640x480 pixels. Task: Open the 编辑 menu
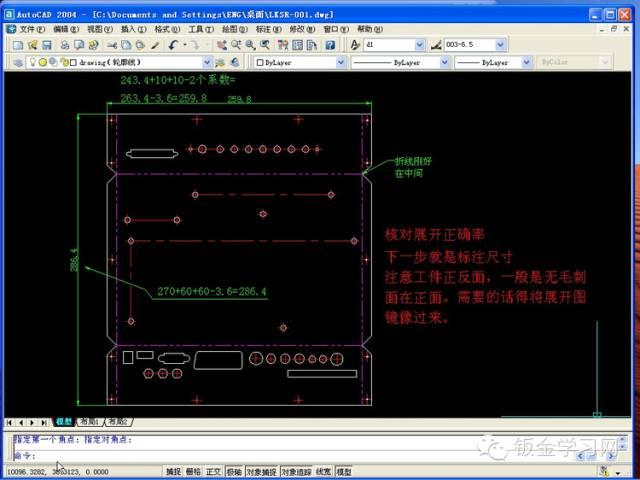click(66, 29)
